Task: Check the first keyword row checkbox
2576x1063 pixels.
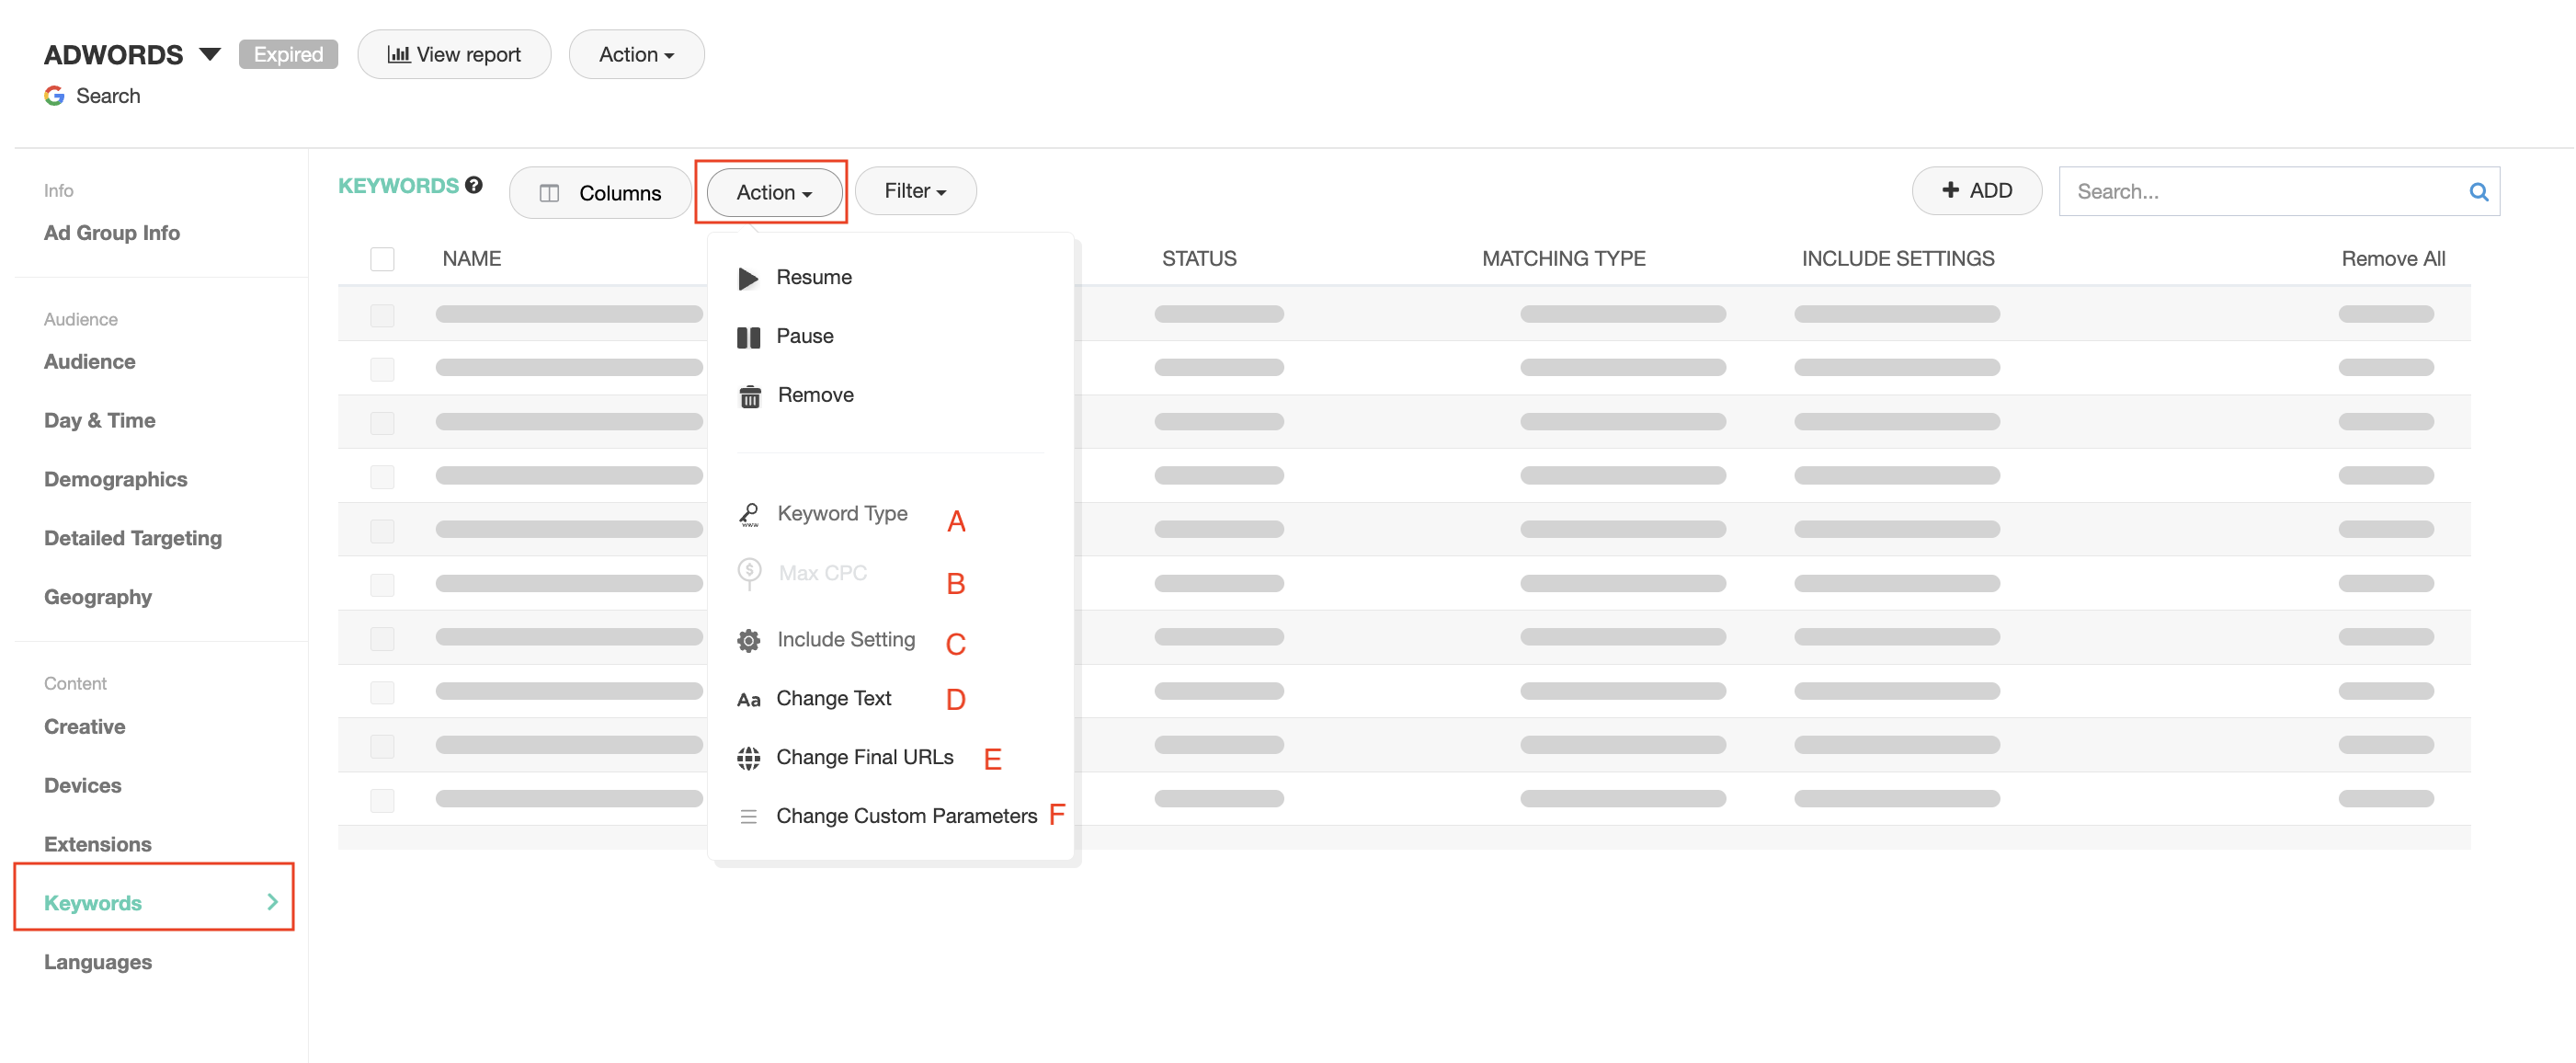Action: coord(382,315)
